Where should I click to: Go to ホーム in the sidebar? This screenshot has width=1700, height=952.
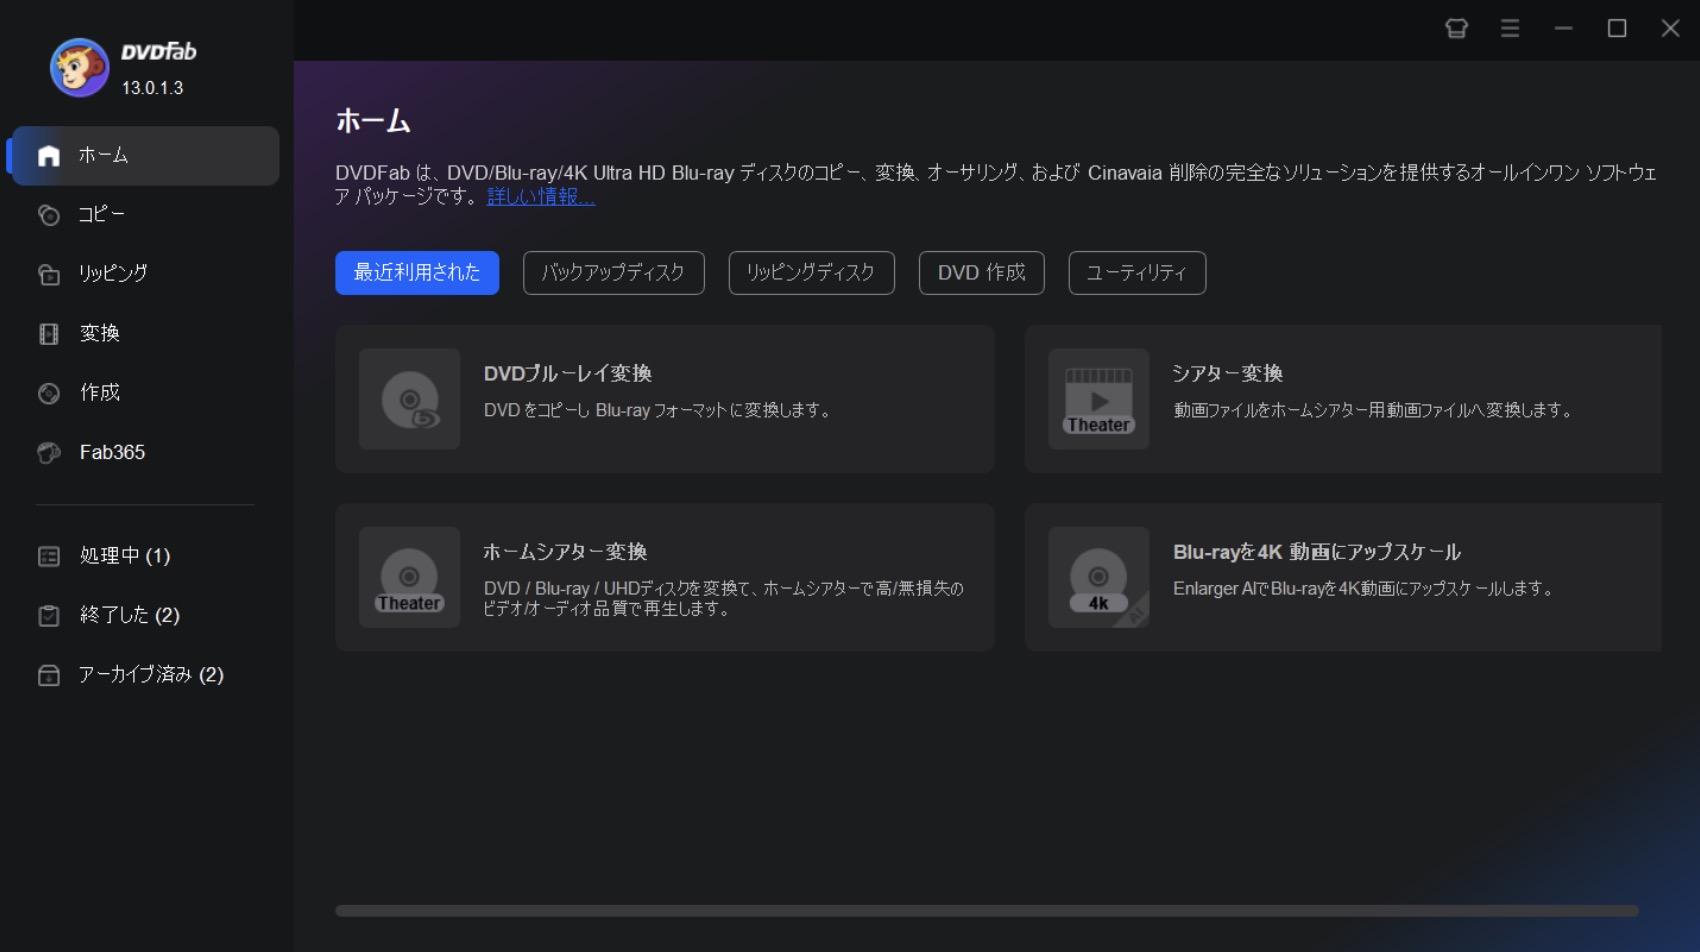click(146, 156)
